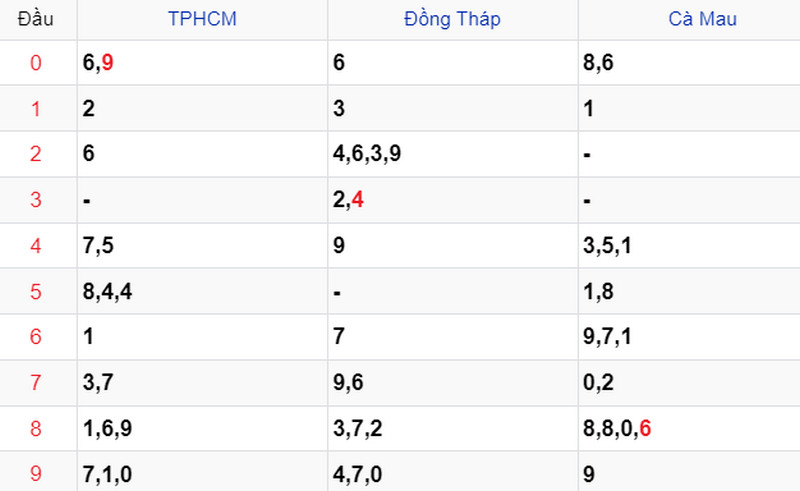Click the red head number 9
This screenshot has width=800, height=491.
click(x=35, y=474)
